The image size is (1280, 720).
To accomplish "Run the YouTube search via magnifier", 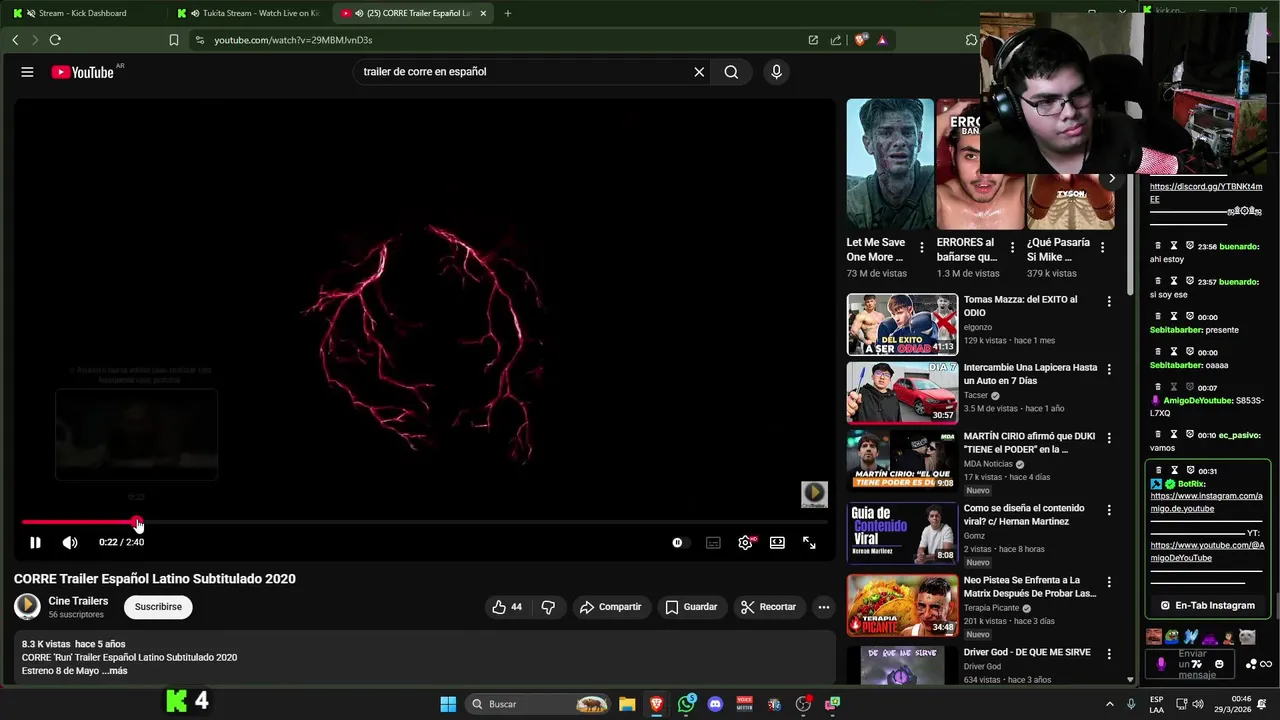I will pyautogui.click(x=731, y=72).
